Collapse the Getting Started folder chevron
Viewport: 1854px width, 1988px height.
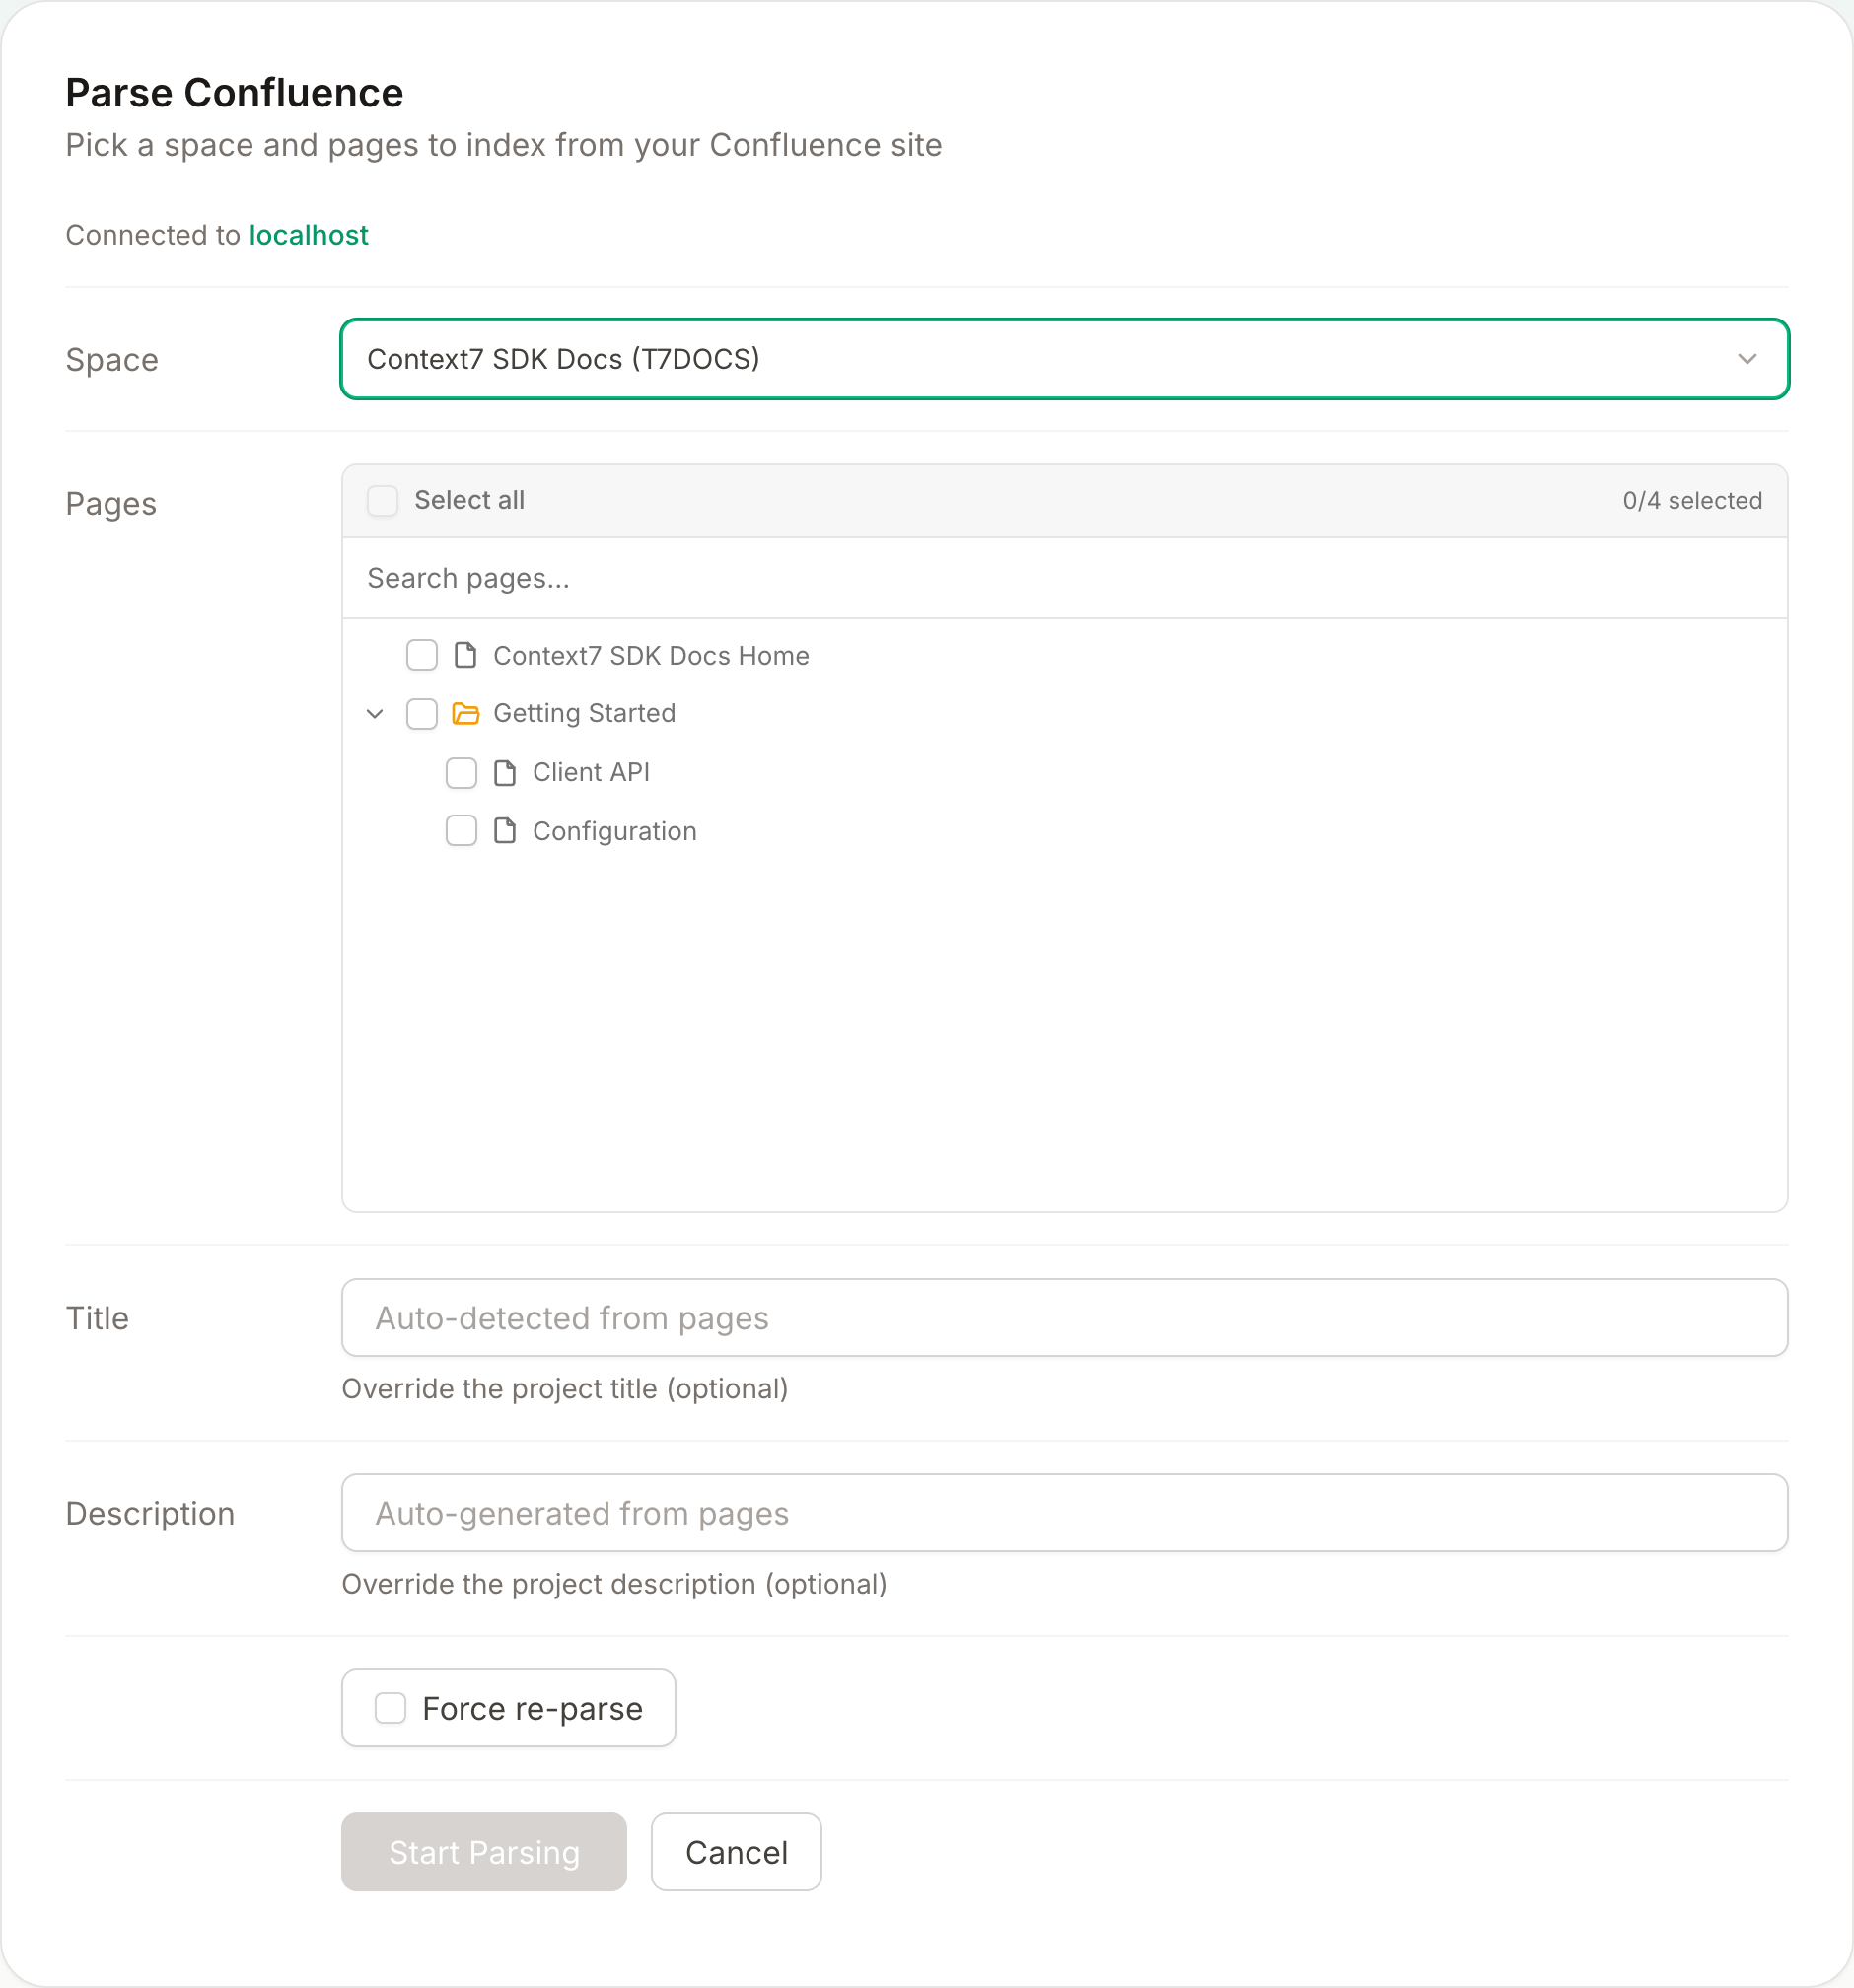point(375,713)
